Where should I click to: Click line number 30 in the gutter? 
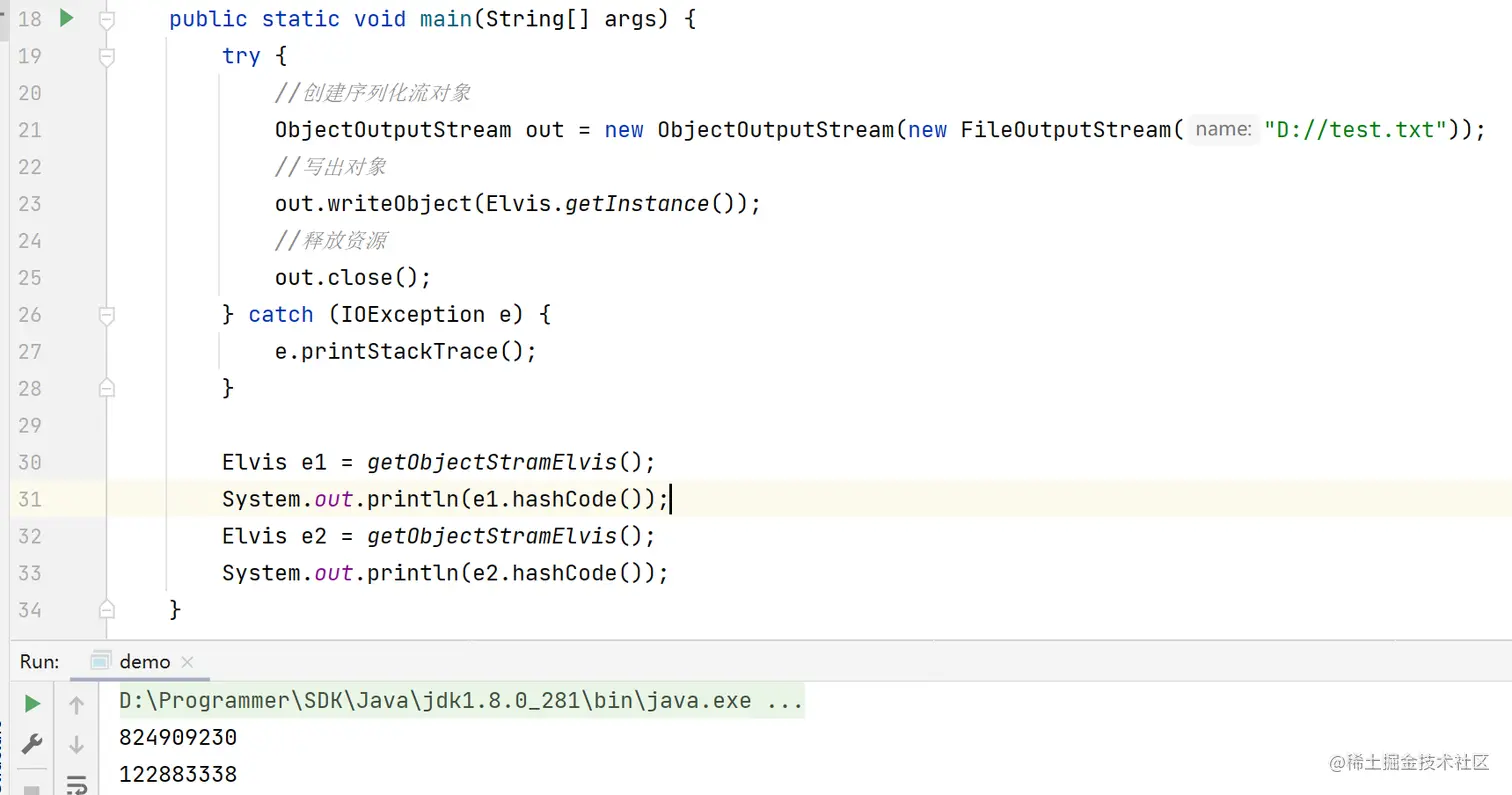[30, 462]
